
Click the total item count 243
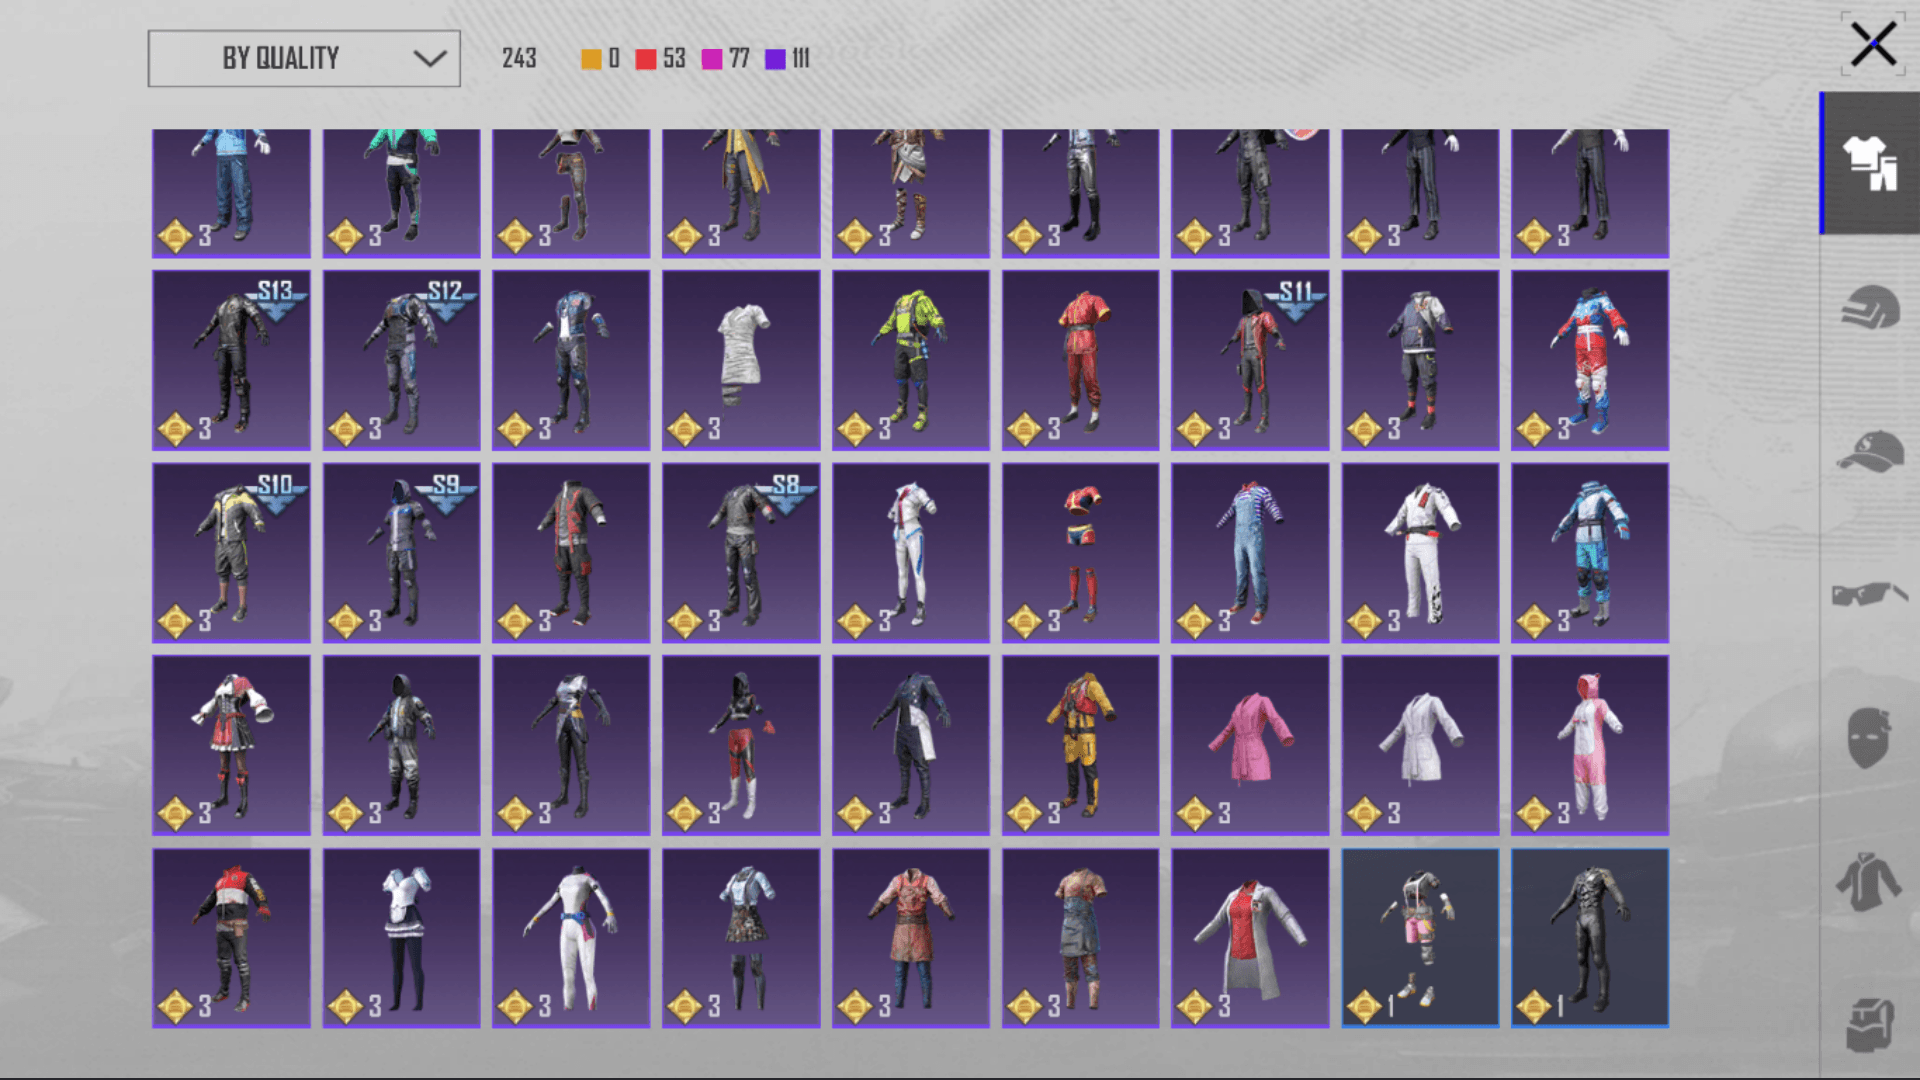[x=519, y=59]
